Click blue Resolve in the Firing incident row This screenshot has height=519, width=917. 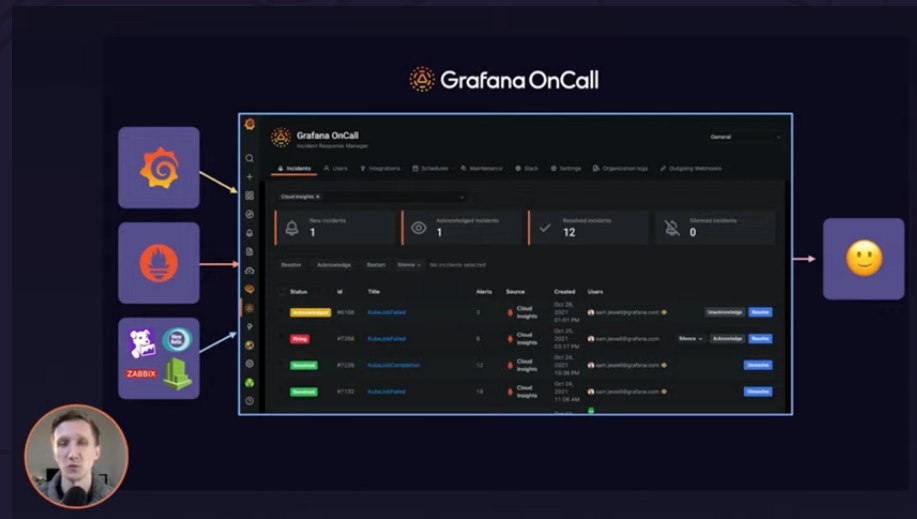[760, 339]
